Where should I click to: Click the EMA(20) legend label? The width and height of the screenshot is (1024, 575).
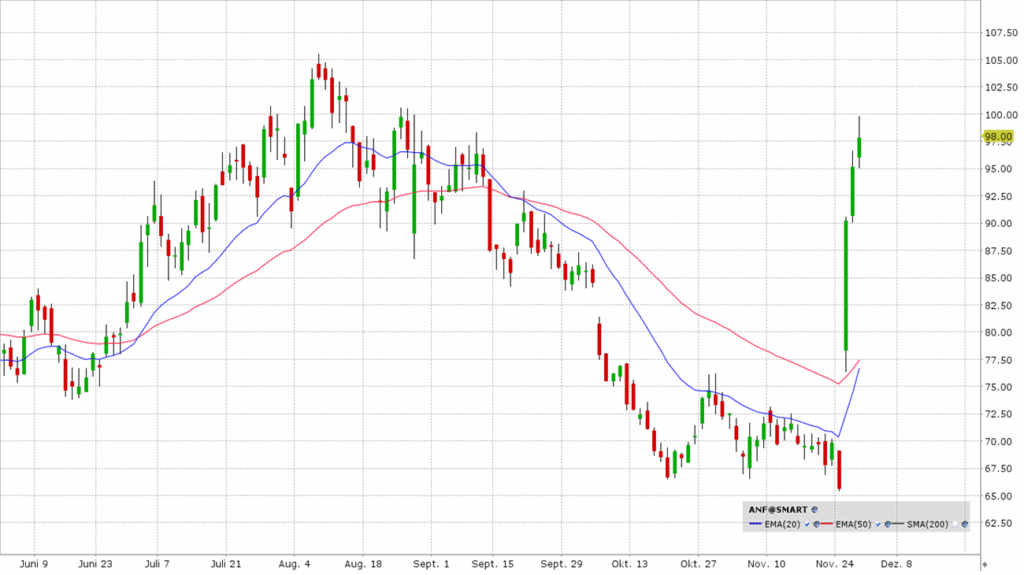pos(782,524)
